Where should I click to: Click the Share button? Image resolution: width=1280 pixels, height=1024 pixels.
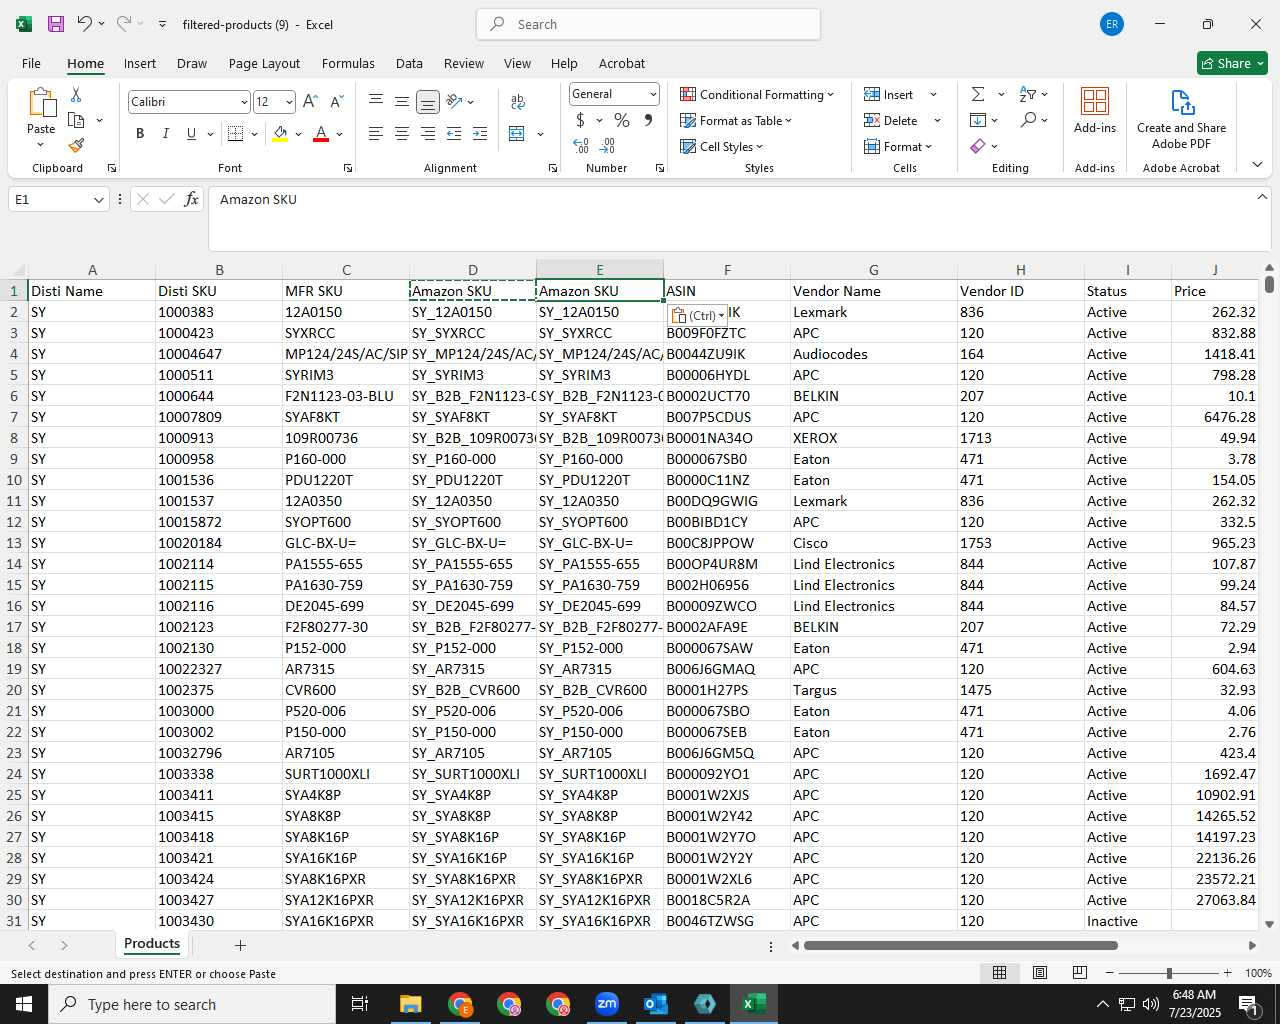[x=1233, y=63]
